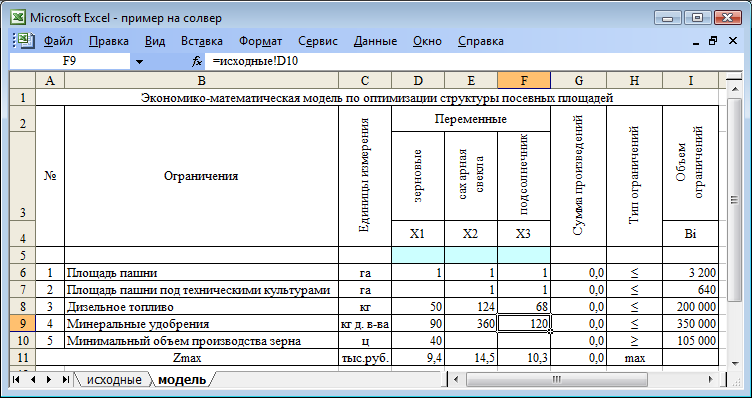
Task: Click the next sheet tab arrow
Action: coord(49,379)
